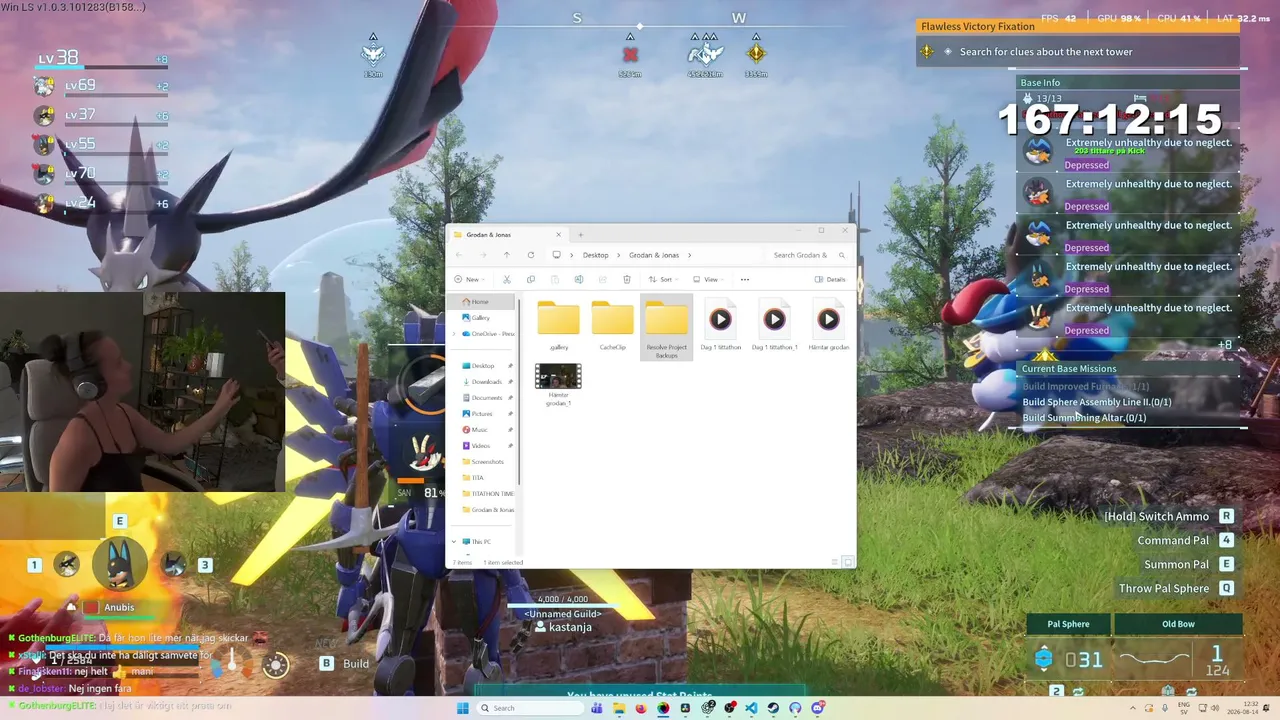Open Desktop in Quick access
The height and width of the screenshot is (720, 1280).
point(485,366)
